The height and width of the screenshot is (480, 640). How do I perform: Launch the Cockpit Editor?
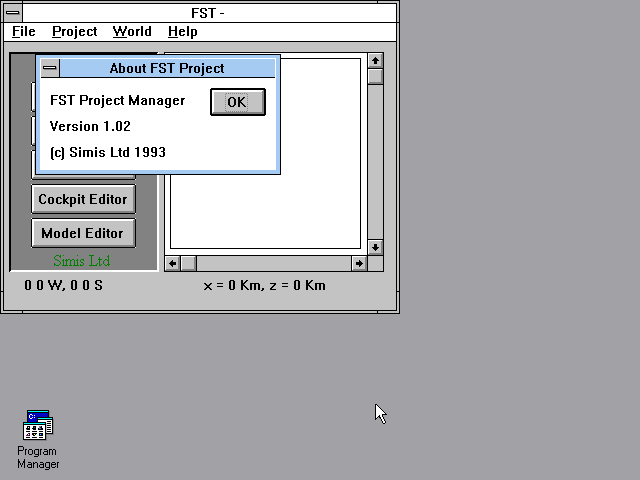point(83,199)
